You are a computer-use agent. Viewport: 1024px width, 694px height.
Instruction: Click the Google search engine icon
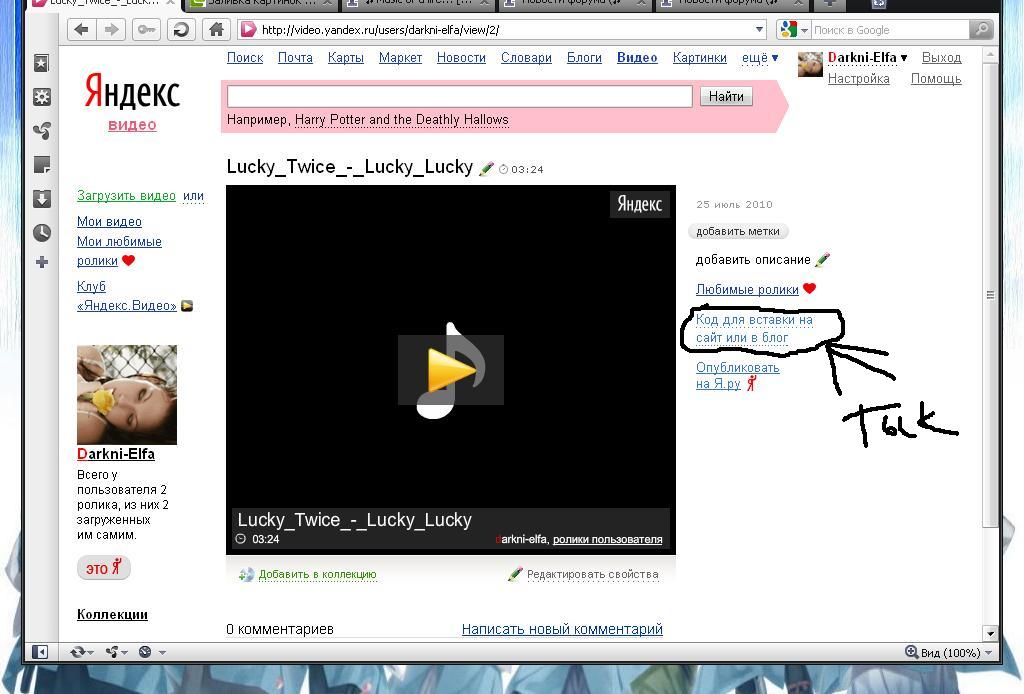(788, 29)
